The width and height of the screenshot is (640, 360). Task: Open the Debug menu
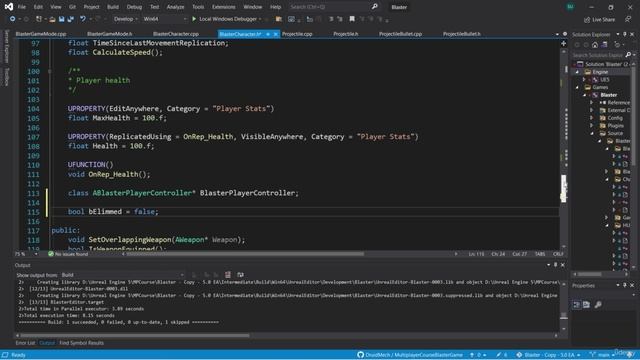coord(134,7)
